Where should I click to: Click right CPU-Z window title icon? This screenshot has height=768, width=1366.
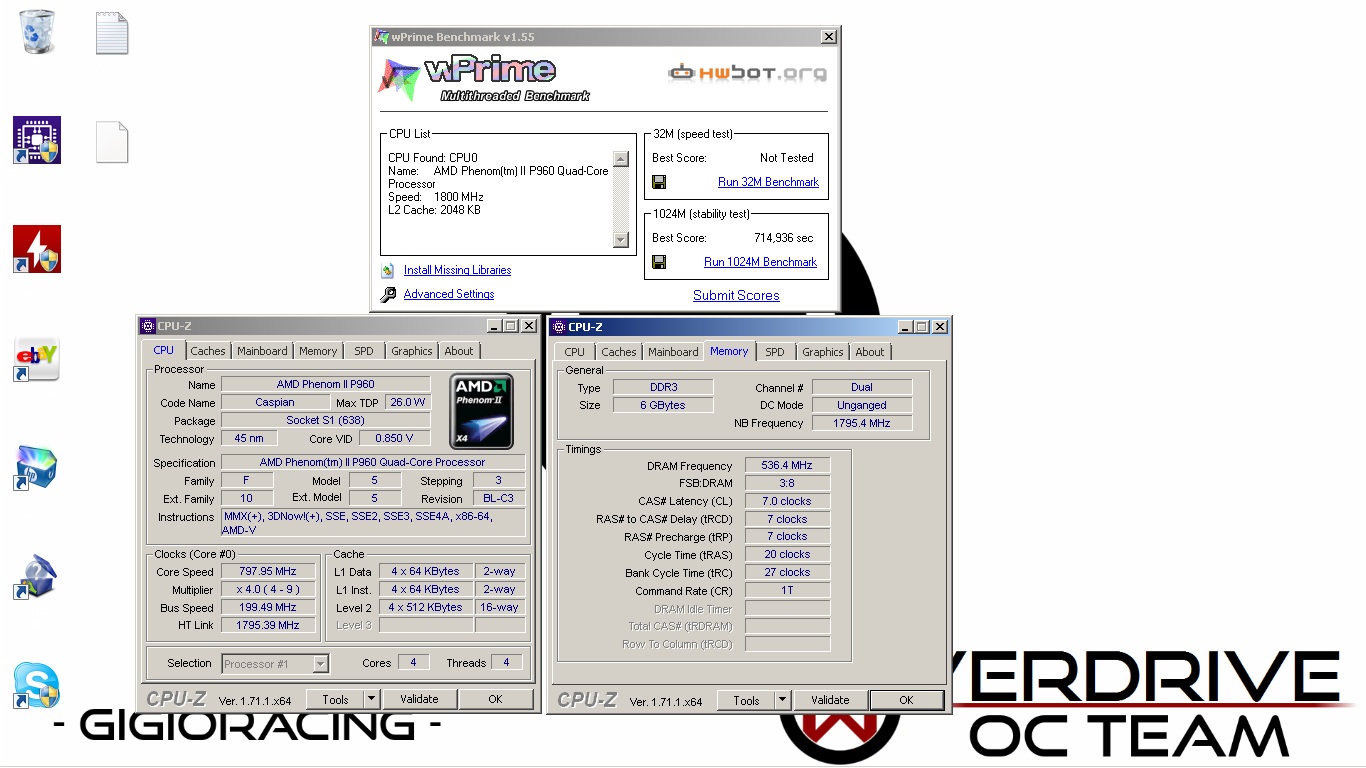(x=558, y=327)
